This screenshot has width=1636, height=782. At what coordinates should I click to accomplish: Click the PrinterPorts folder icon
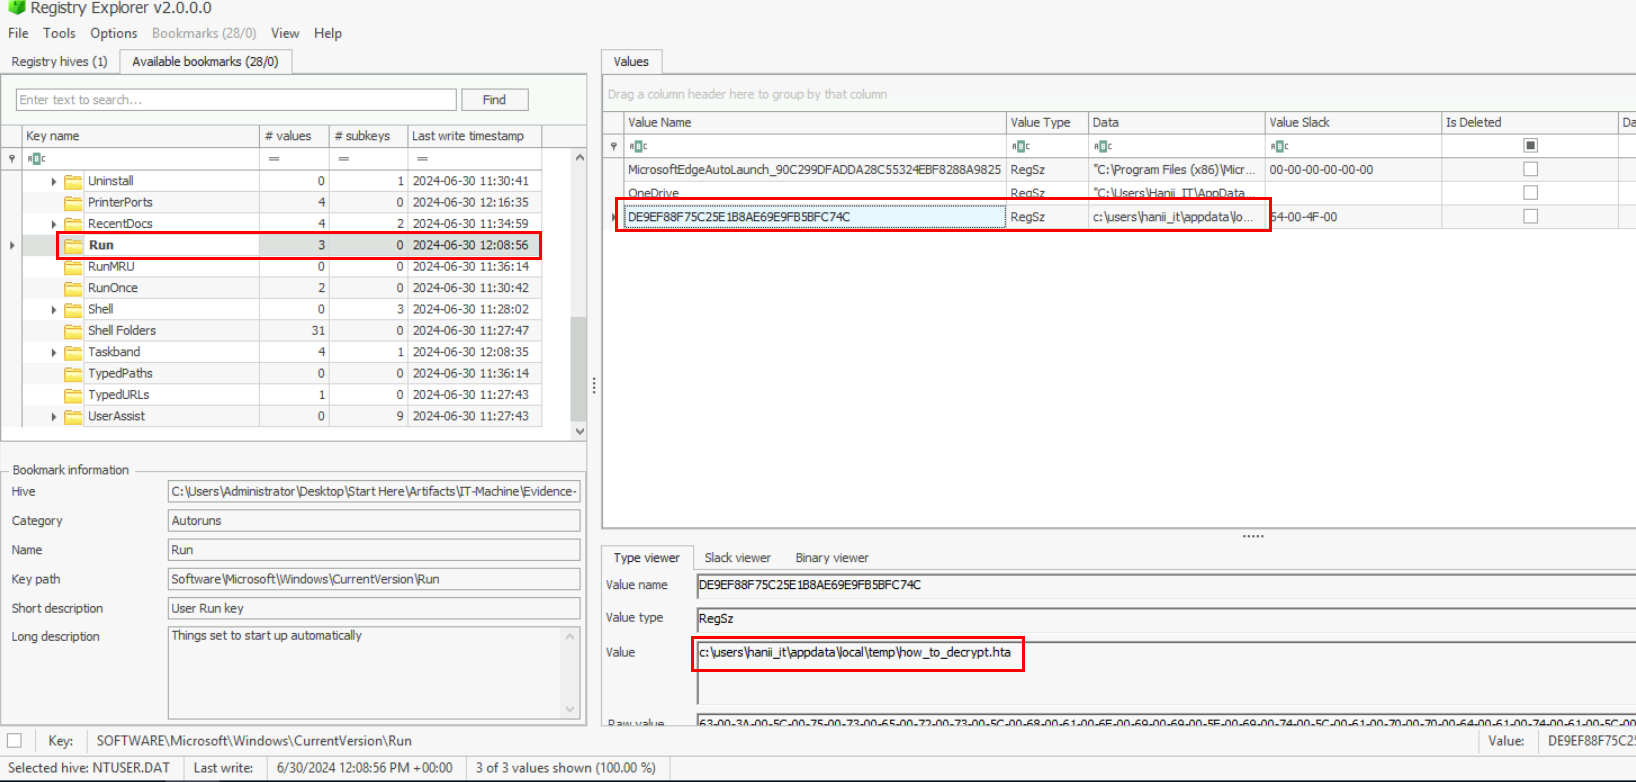coord(73,202)
